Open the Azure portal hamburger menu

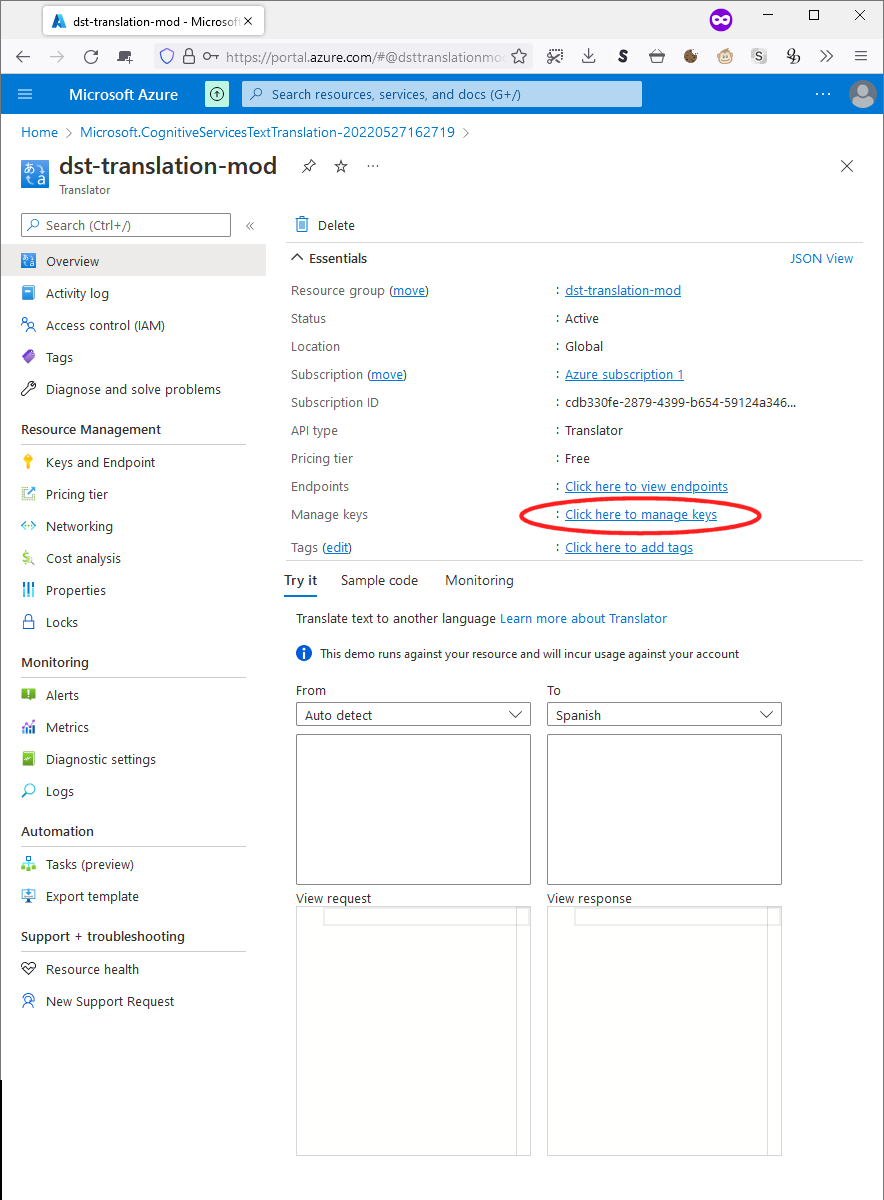(25, 94)
